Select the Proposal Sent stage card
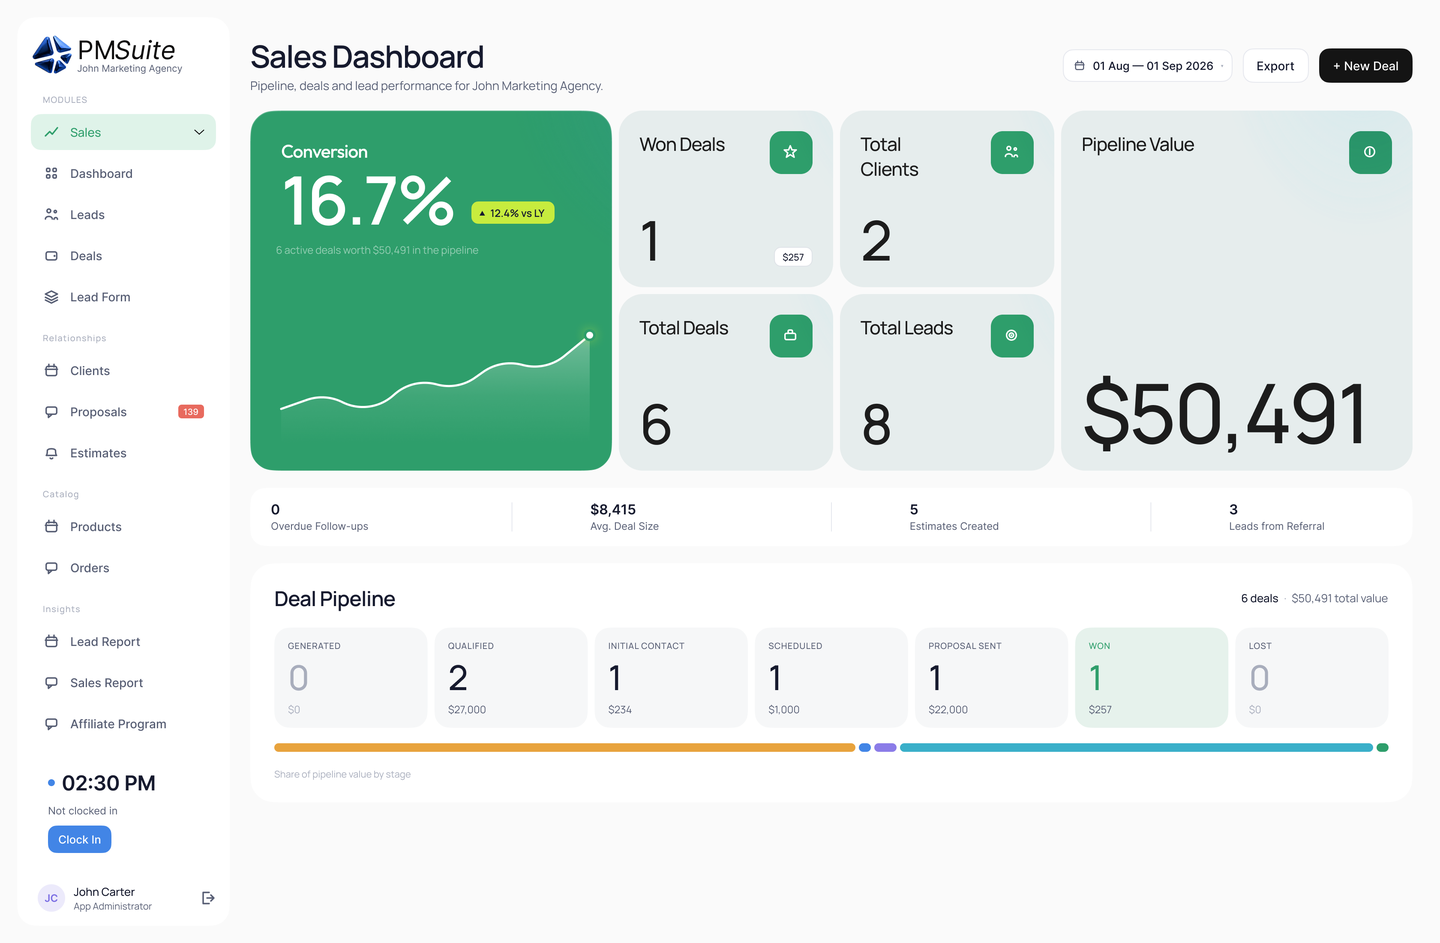Viewport: 1440px width, 943px height. click(991, 677)
